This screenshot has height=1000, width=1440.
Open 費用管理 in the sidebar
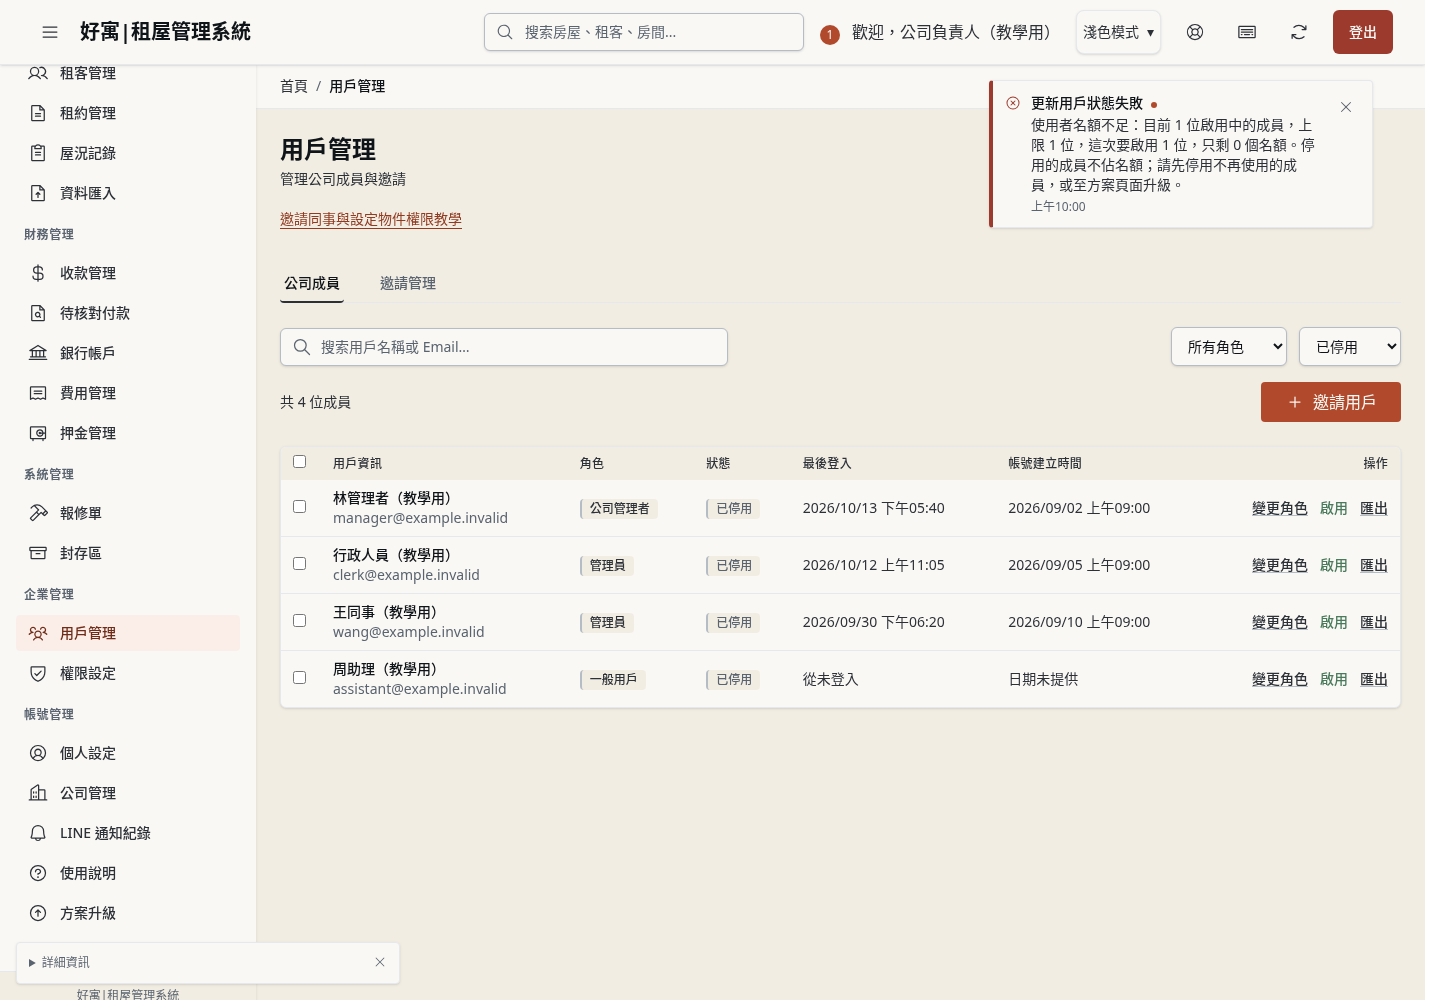128,393
